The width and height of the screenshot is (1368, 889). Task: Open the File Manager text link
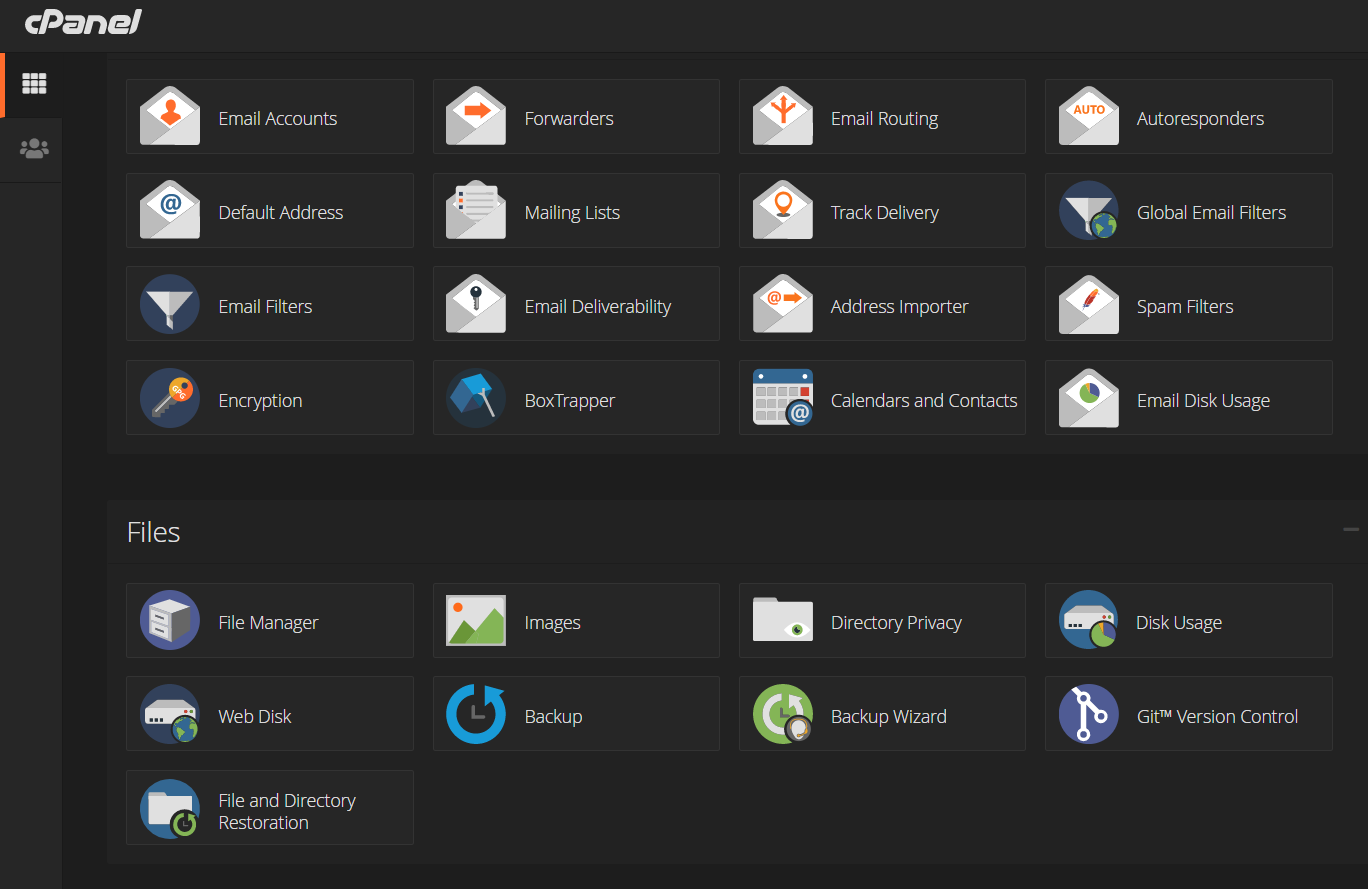pyautogui.click(x=268, y=622)
